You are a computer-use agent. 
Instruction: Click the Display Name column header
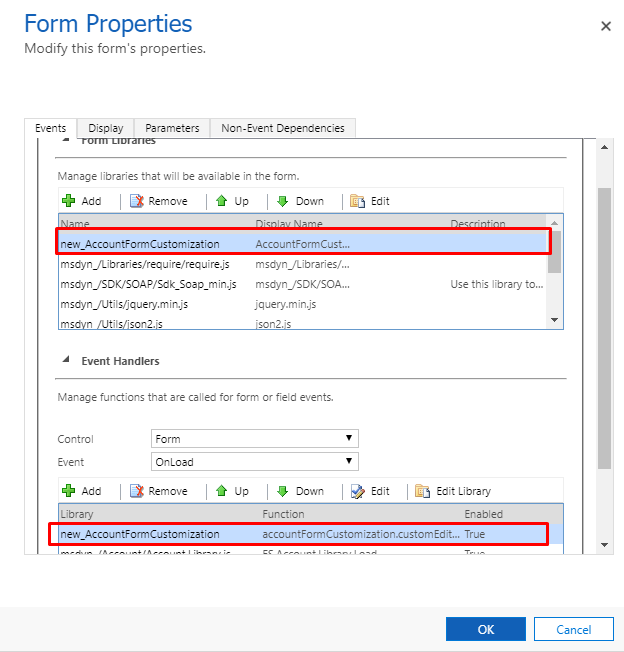point(289,223)
